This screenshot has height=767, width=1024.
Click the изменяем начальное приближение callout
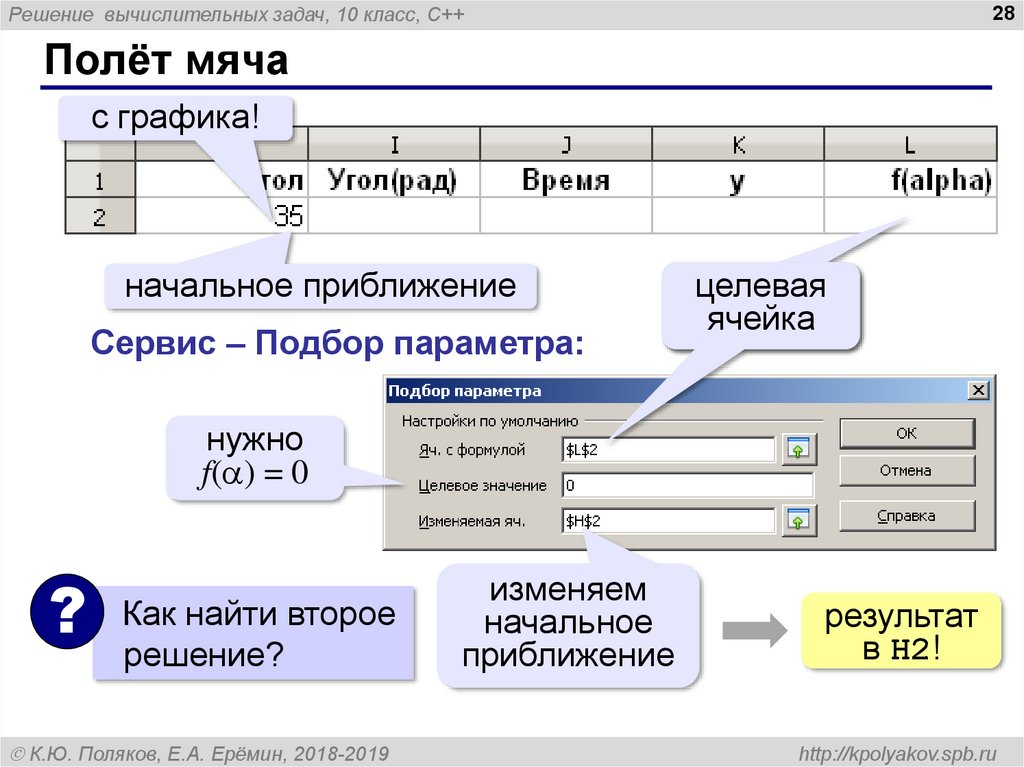coord(568,624)
